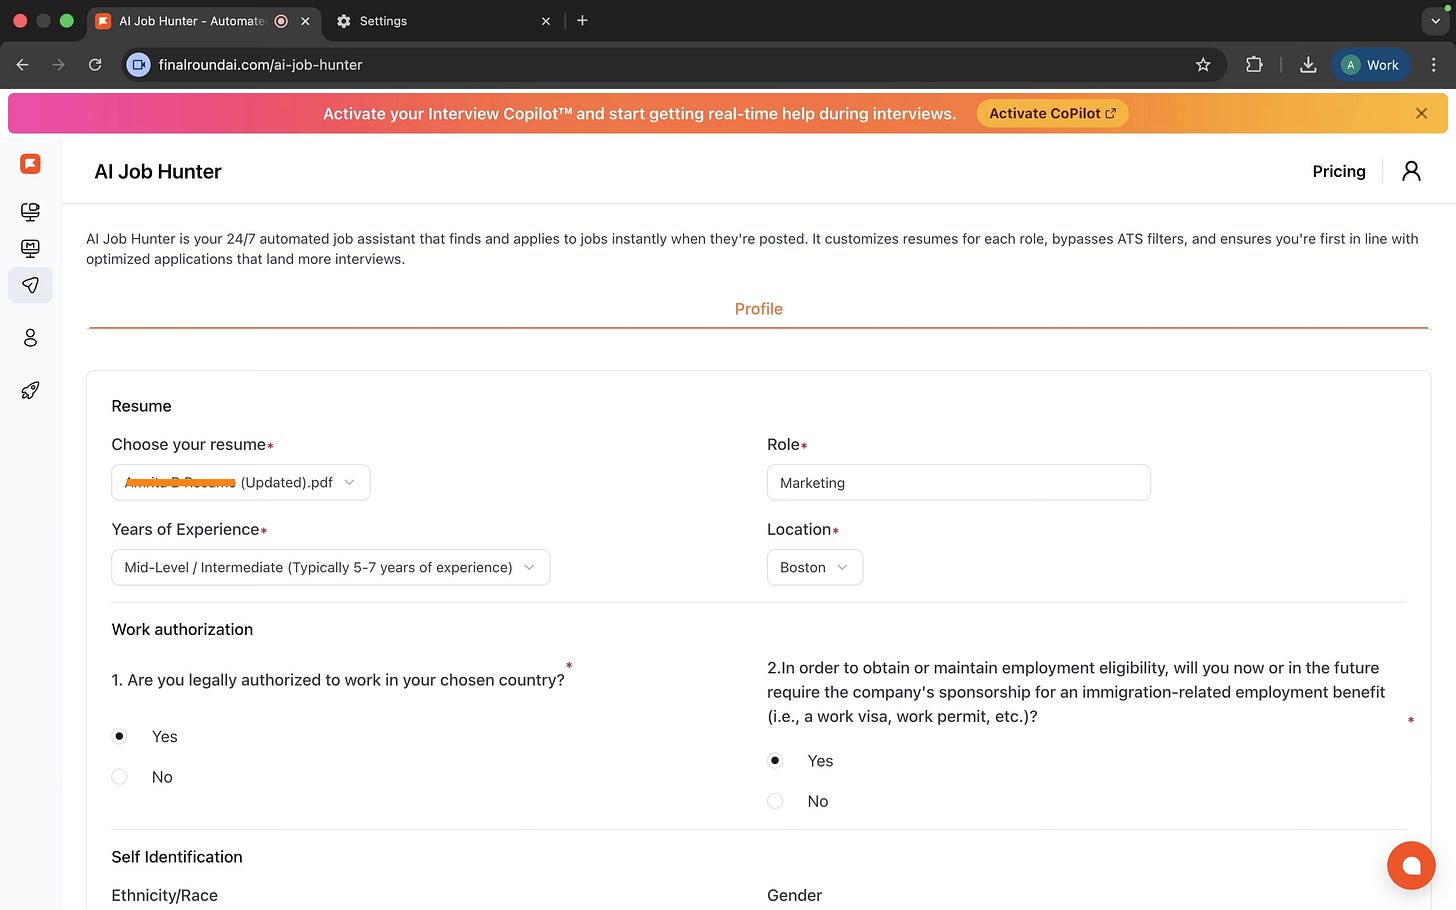This screenshot has height=910, width=1456.
Task: Click the Gender label
Action: [x=794, y=895]
